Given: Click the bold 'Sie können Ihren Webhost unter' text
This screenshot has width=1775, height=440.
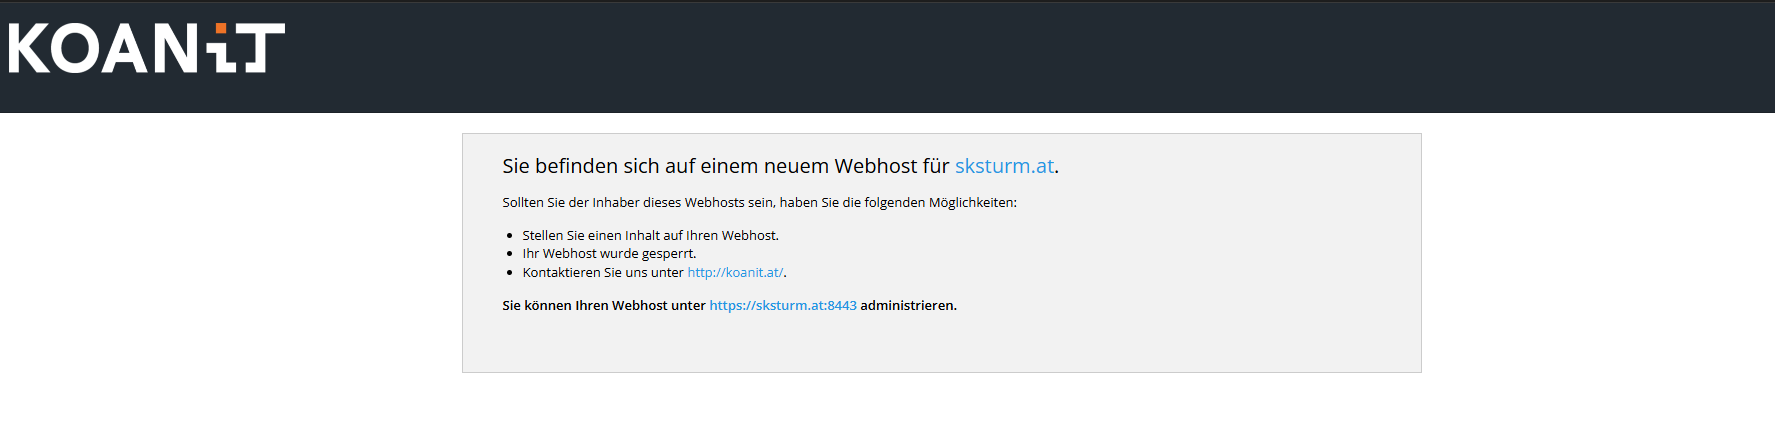Looking at the screenshot, I should (603, 305).
